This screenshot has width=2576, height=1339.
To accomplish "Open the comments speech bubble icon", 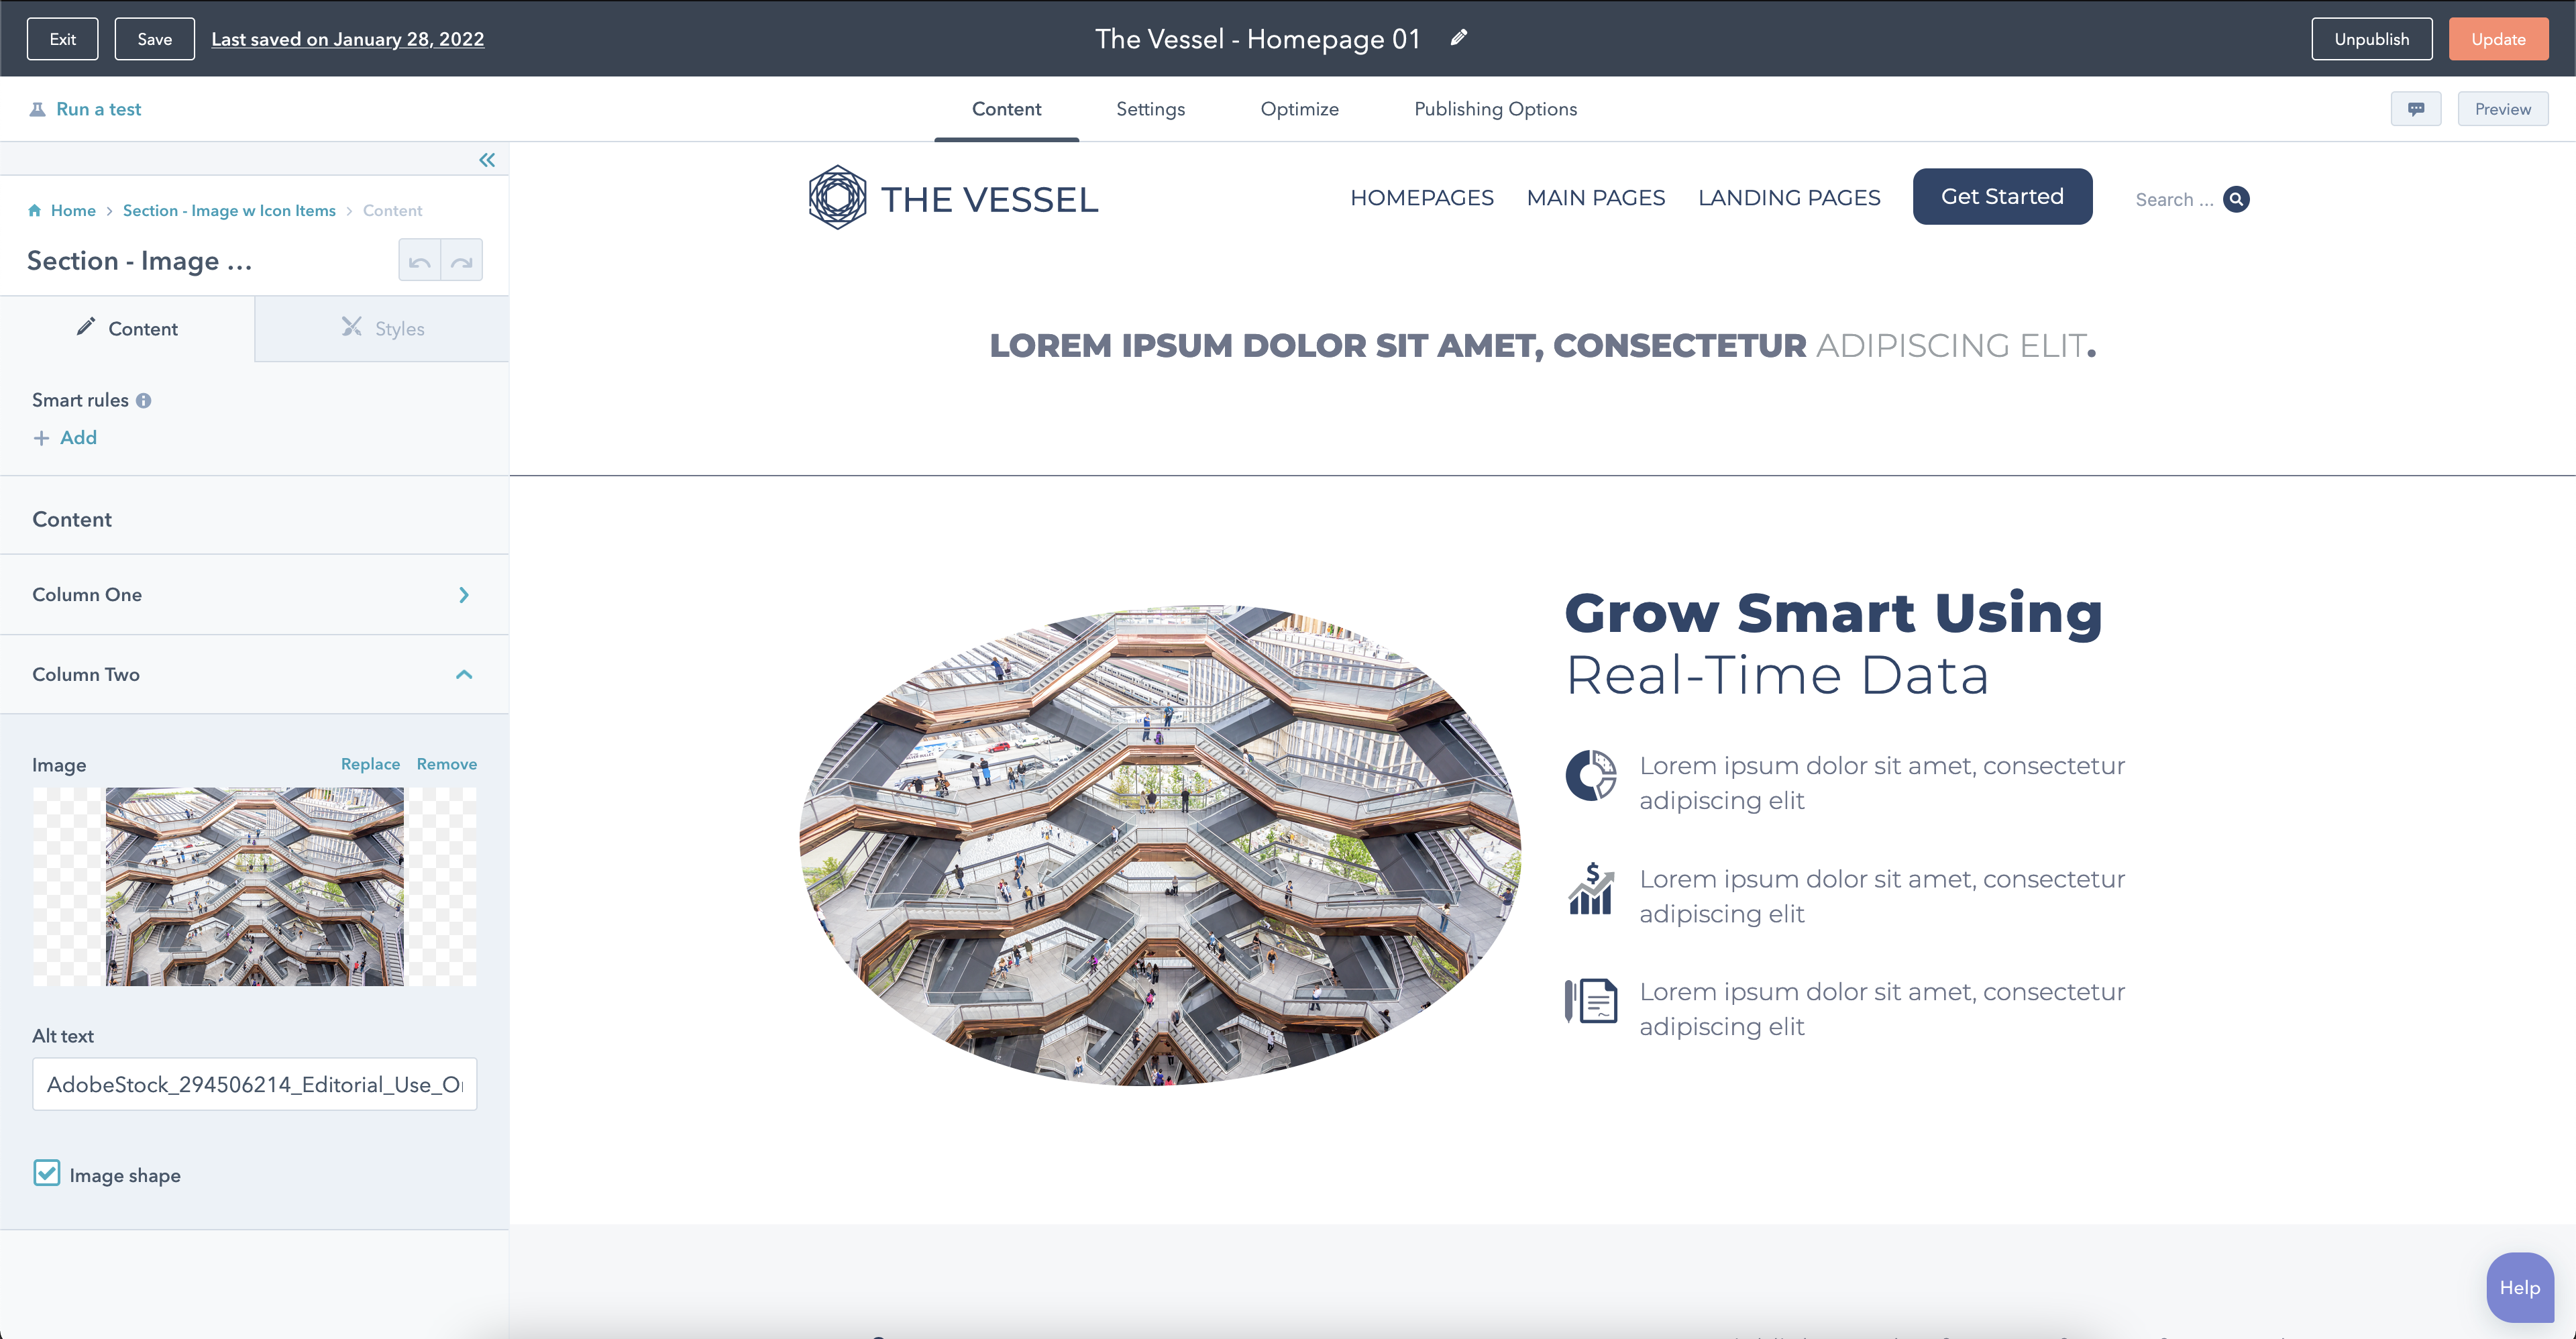I will (2416, 109).
